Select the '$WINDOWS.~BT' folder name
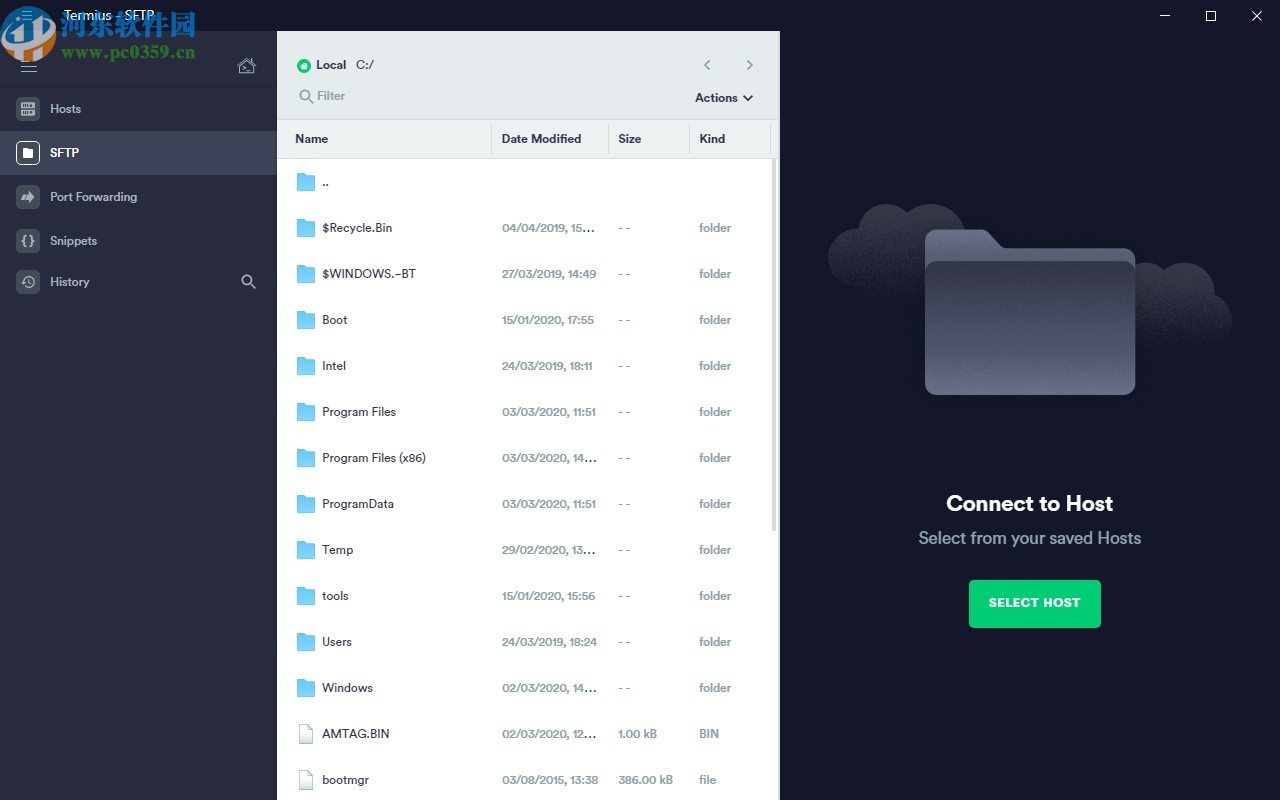Screen dimensions: 1280x800 (x=369, y=274)
